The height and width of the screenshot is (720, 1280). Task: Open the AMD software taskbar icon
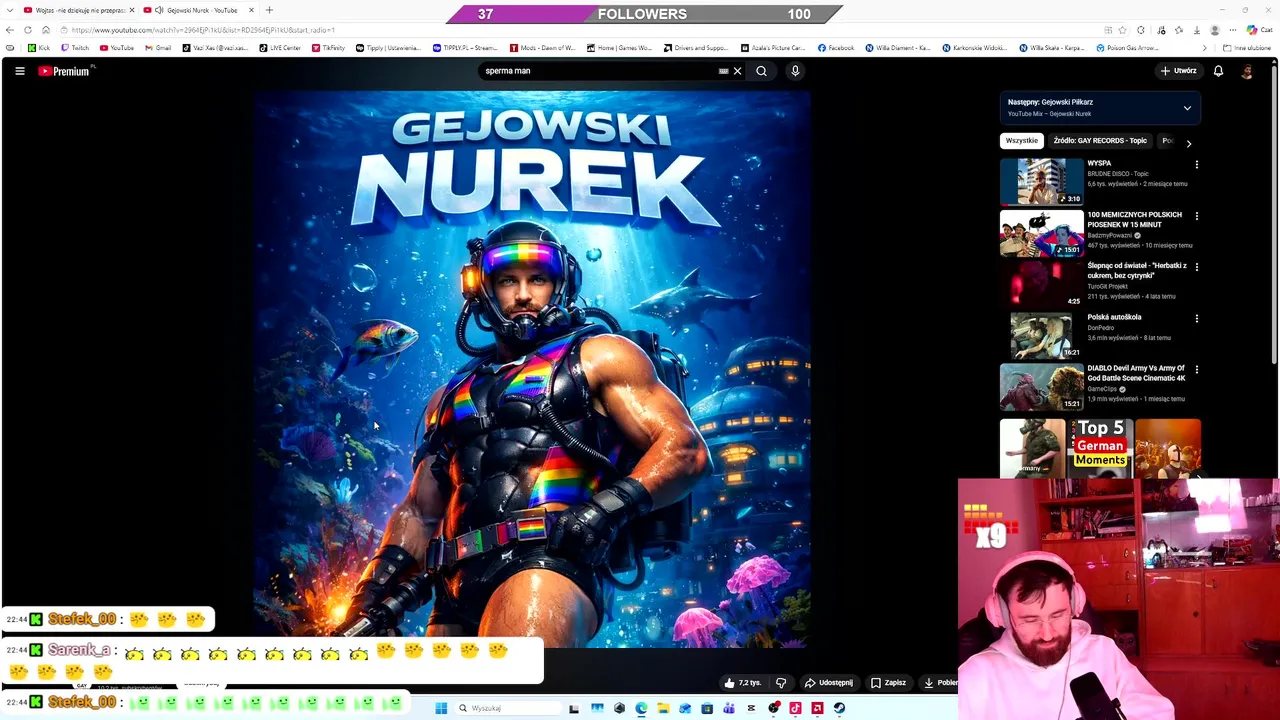pyautogui.click(x=817, y=708)
